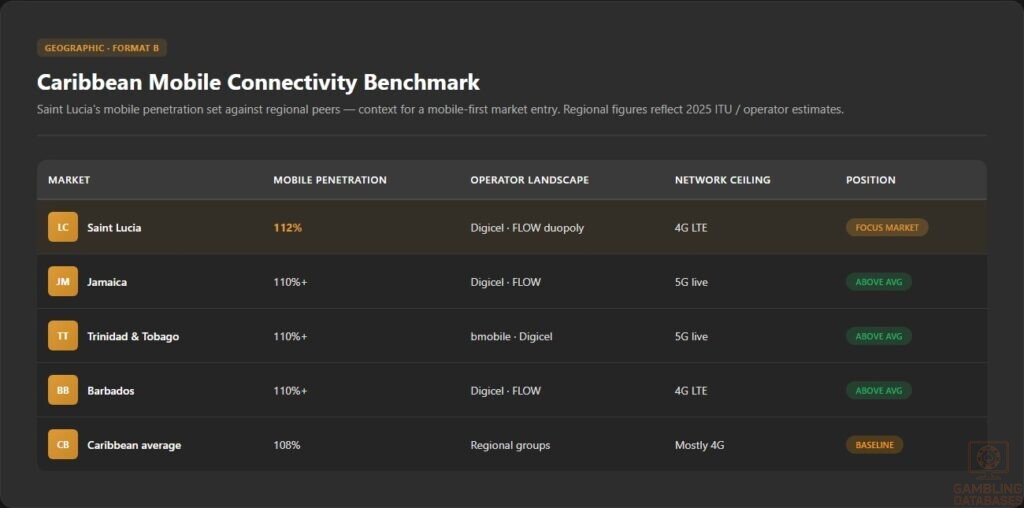Select the Trinidad & Tobago market name
Image resolution: width=1024 pixels, height=508 pixels.
[133, 336]
